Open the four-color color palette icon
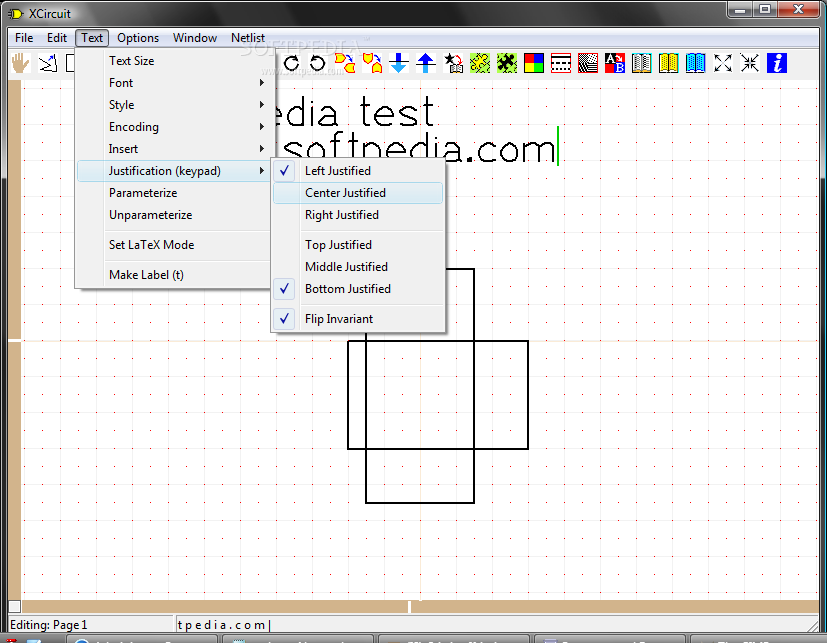This screenshot has width=827, height=643. click(534, 63)
